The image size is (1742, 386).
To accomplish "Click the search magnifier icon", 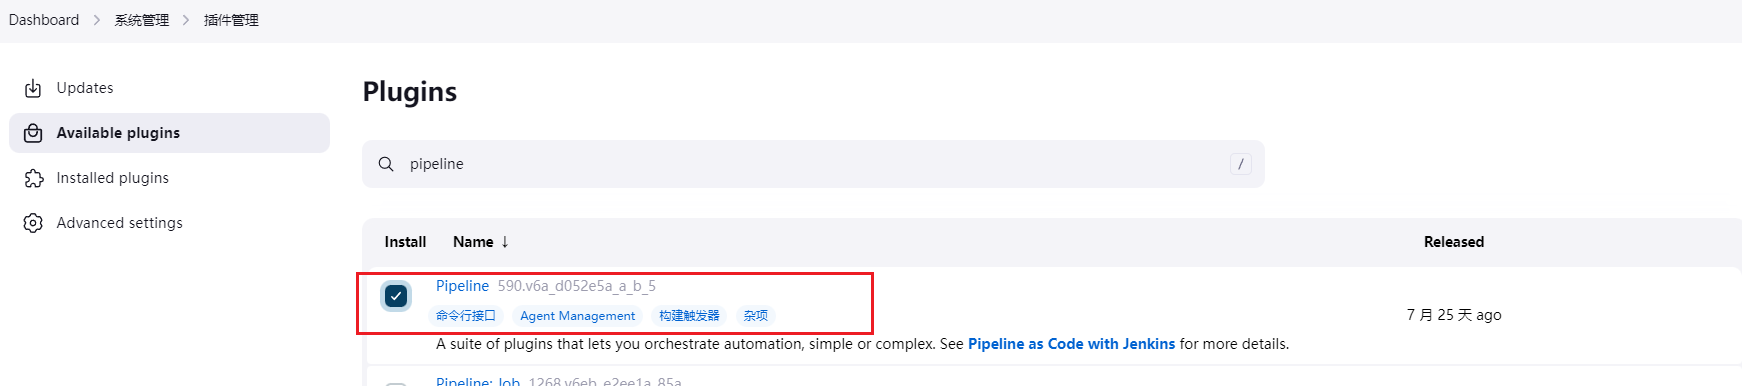I will click(x=386, y=164).
